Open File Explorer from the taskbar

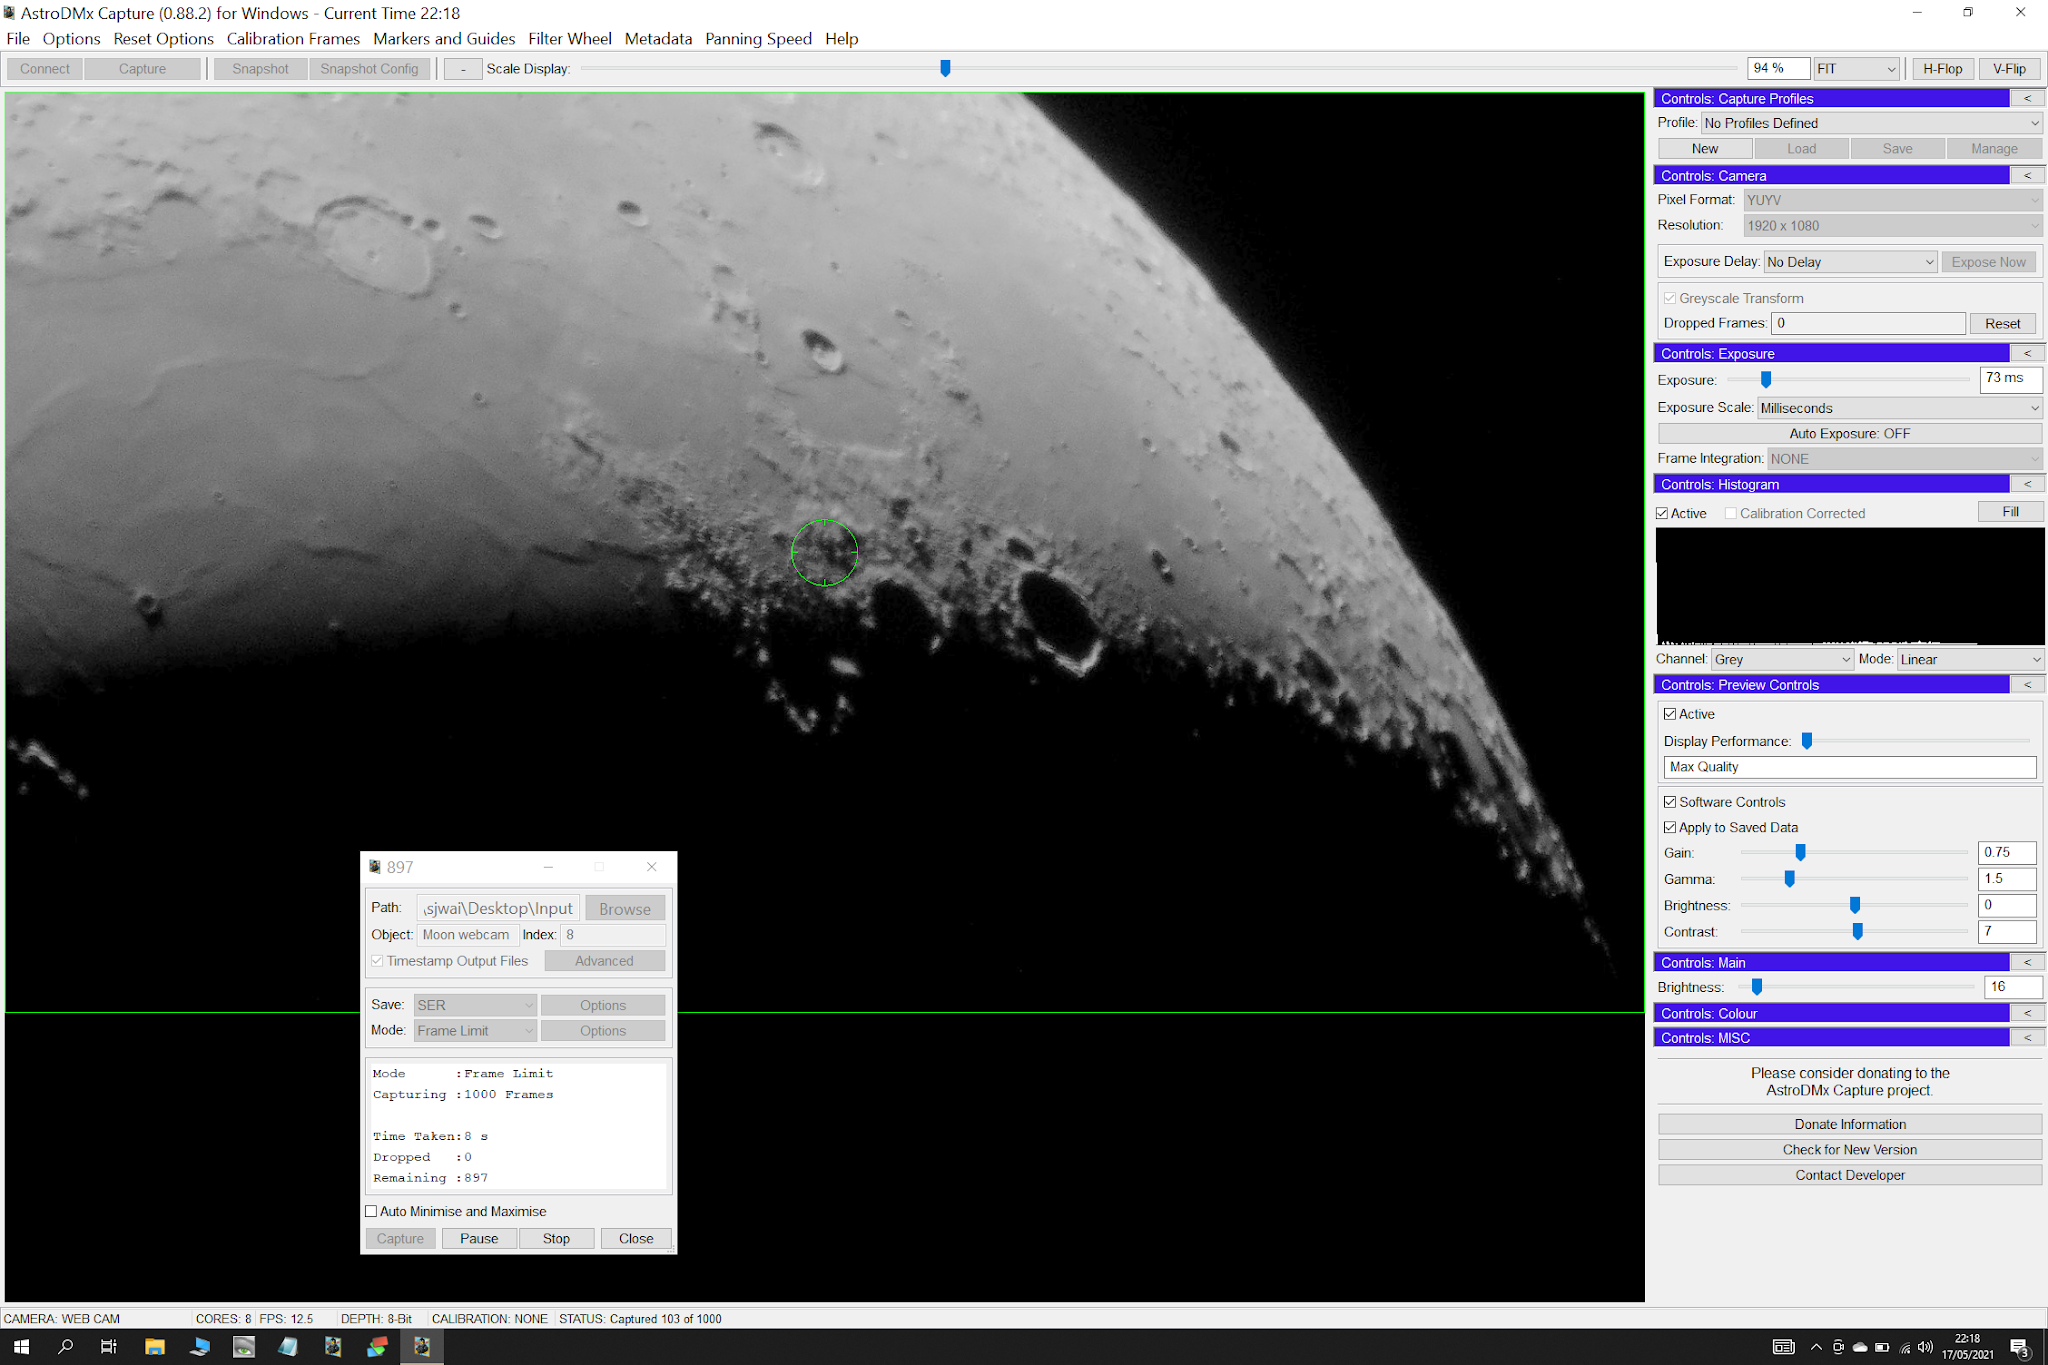click(x=154, y=1347)
